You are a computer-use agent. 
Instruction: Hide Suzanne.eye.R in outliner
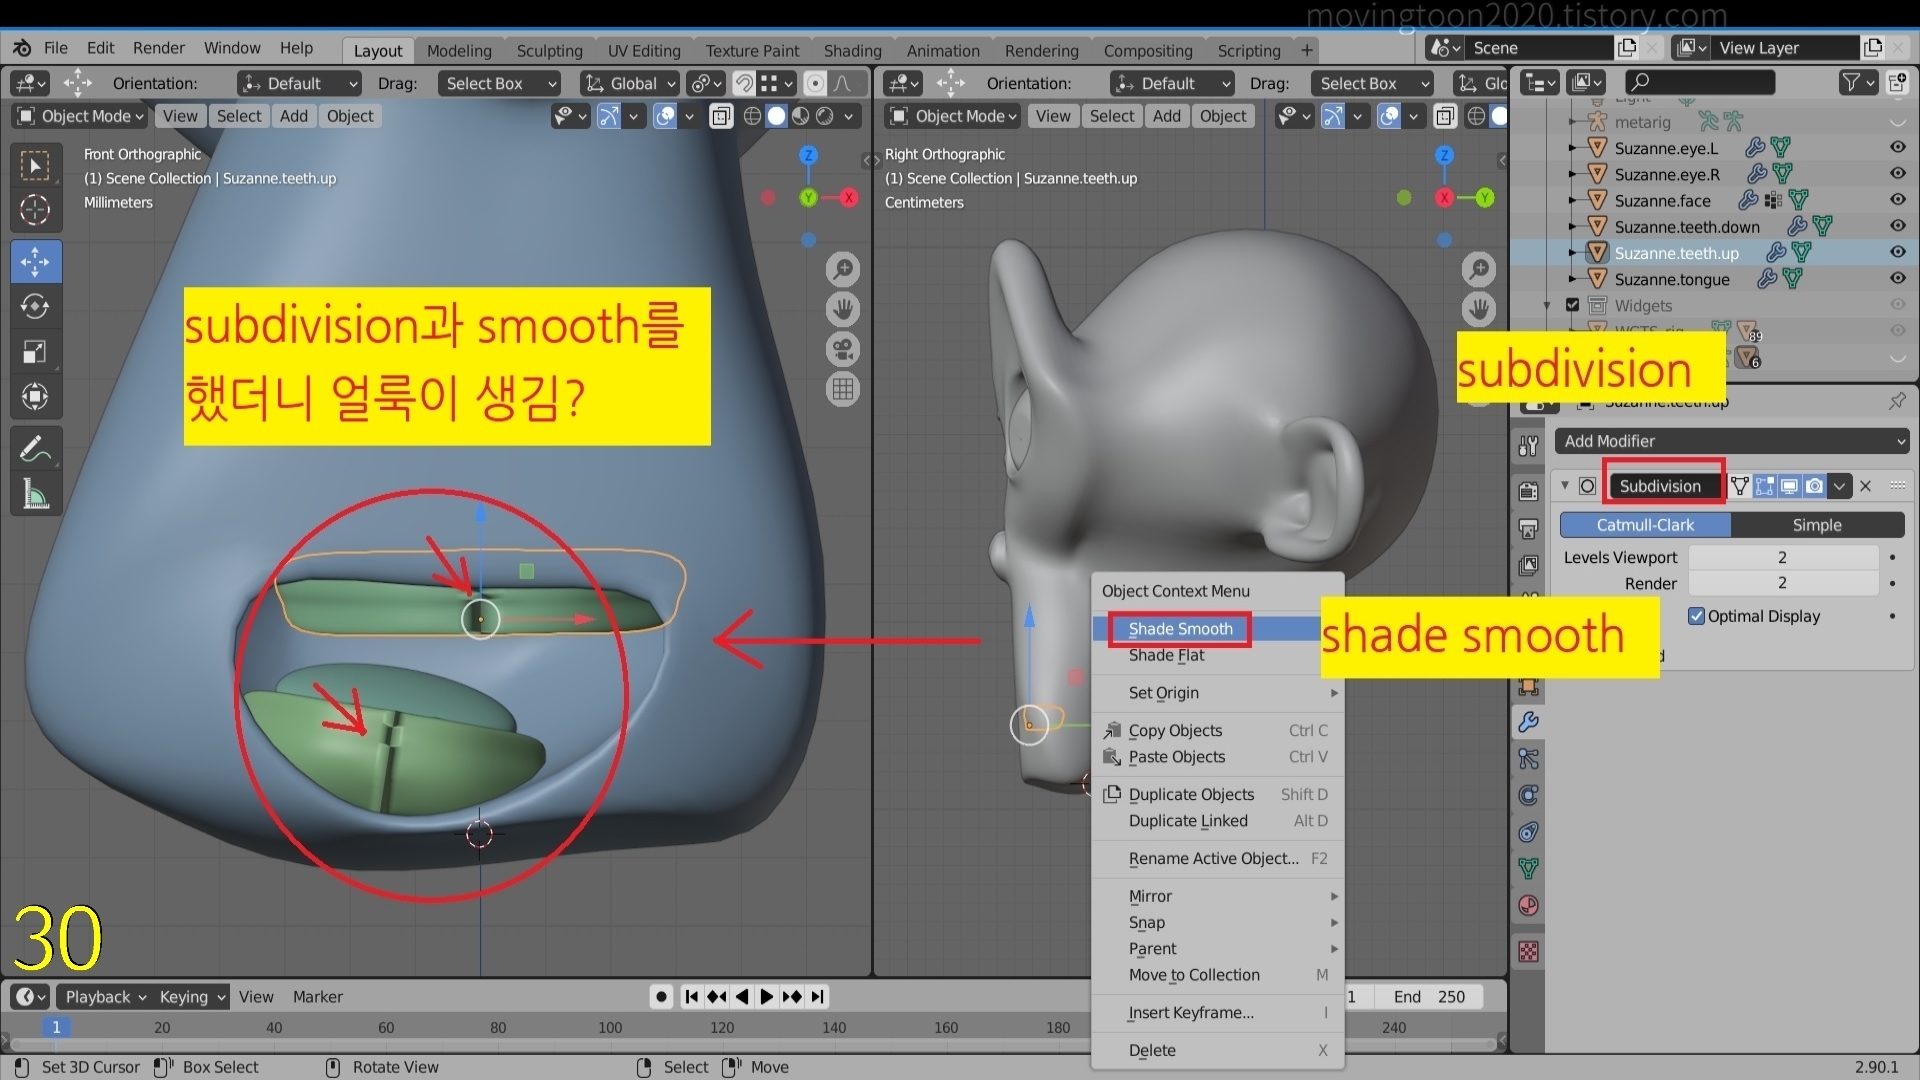(1897, 173)
